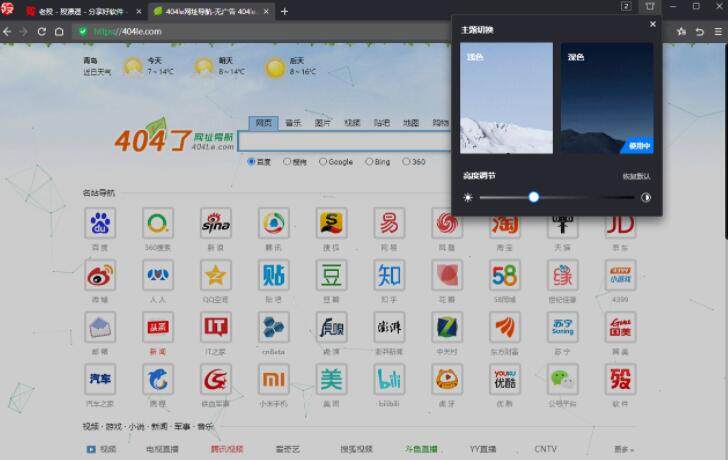Open the Weibo eye logo icon

pos(100,275)
